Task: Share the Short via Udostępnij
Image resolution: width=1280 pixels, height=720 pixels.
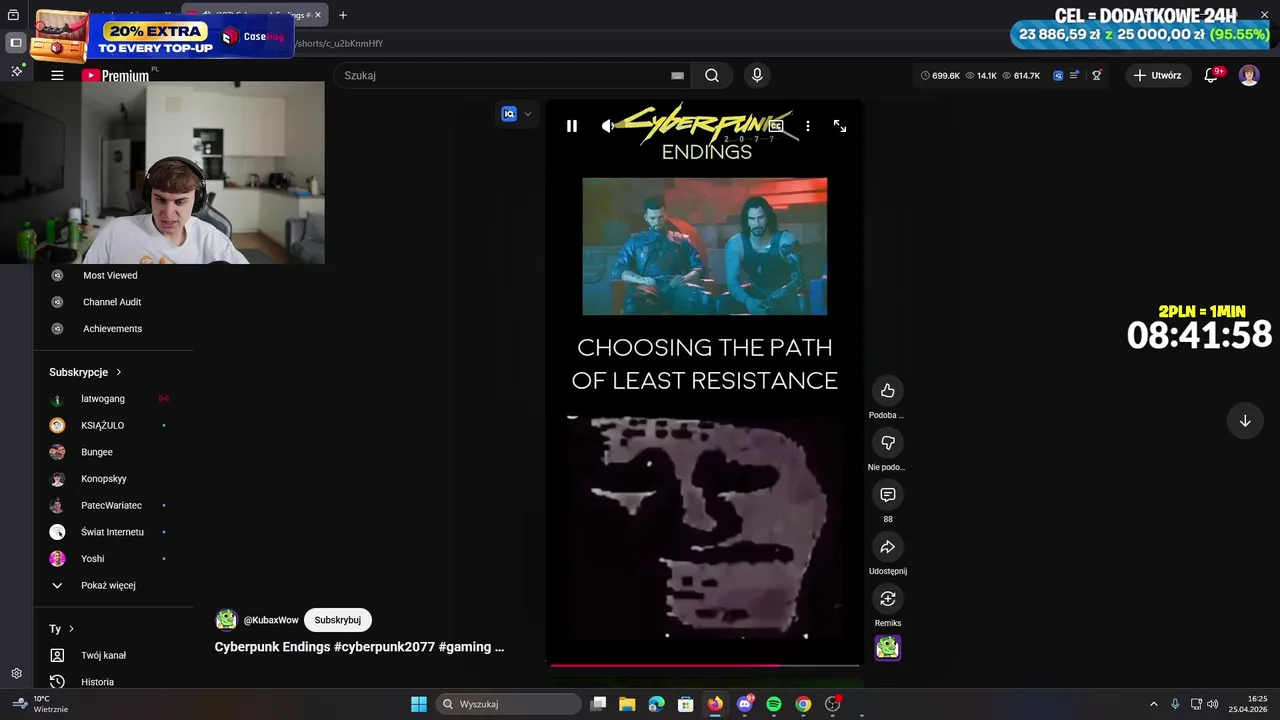Action: tap(887, 546)
